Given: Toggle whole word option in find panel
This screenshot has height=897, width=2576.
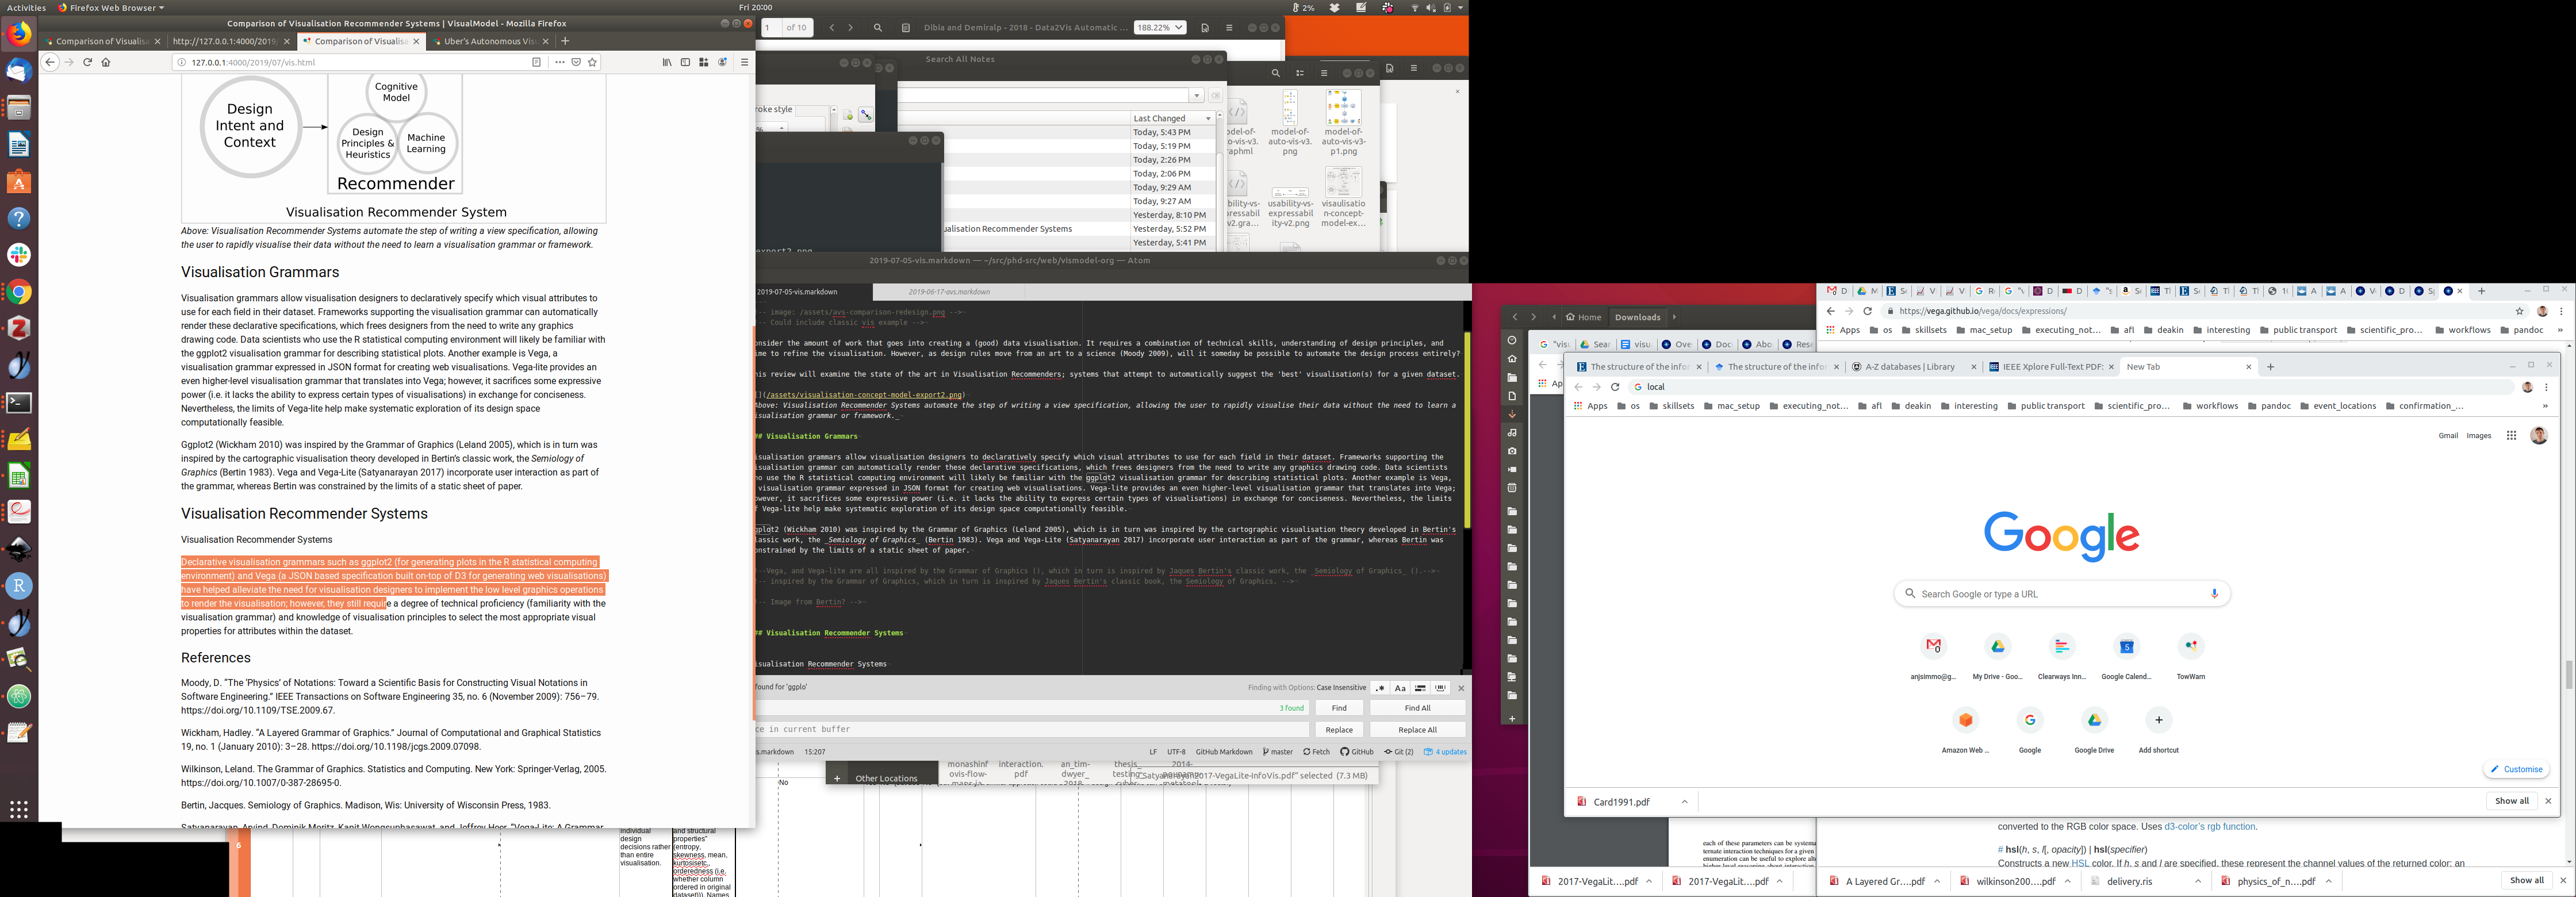Looking at the screenshot, I should point(1440,688).
